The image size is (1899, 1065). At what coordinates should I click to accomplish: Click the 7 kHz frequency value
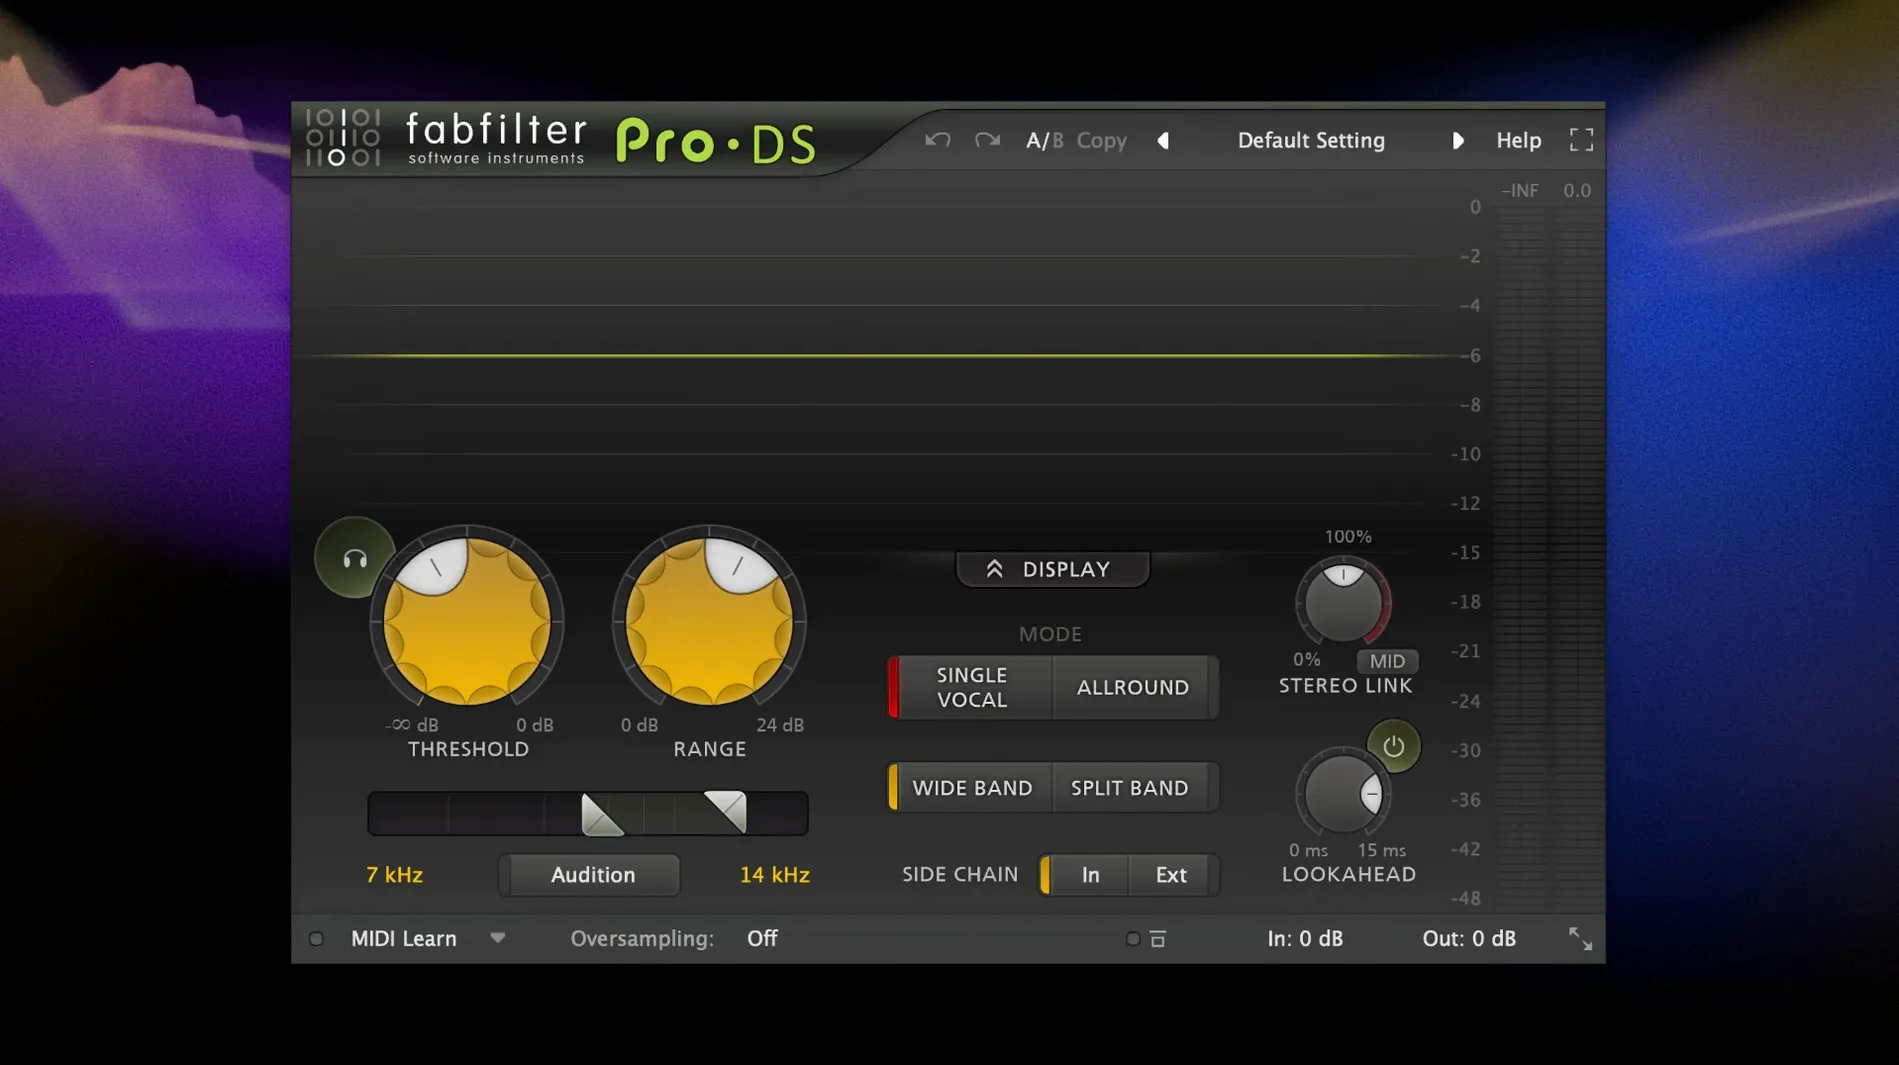tap(394, 875)
